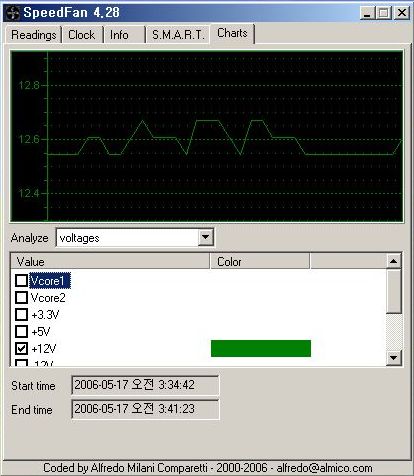Minimize the SpeedFan window
Viewport: 414px width, 476px height.
367,13
